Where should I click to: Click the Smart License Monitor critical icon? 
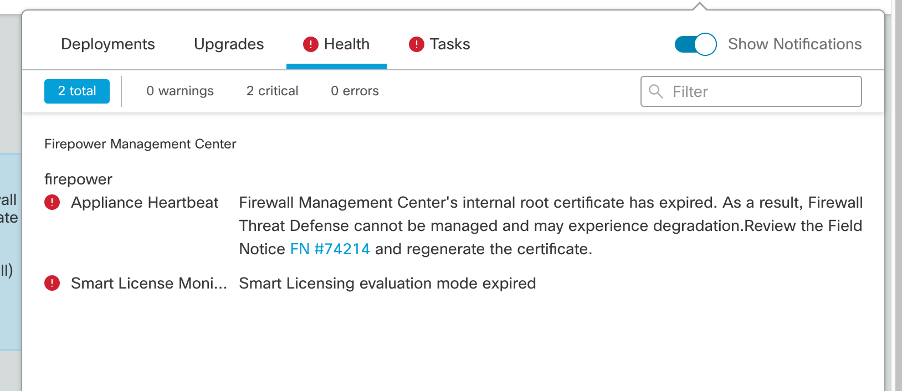[x=52, y=283]
